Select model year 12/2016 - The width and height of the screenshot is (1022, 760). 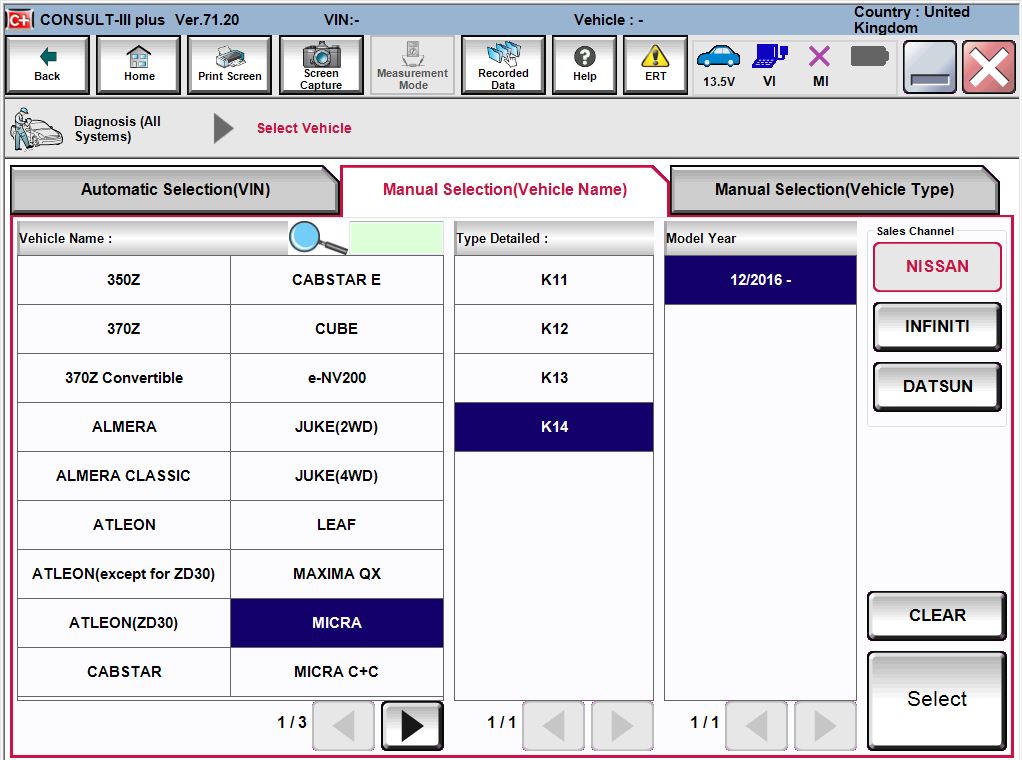761,280
